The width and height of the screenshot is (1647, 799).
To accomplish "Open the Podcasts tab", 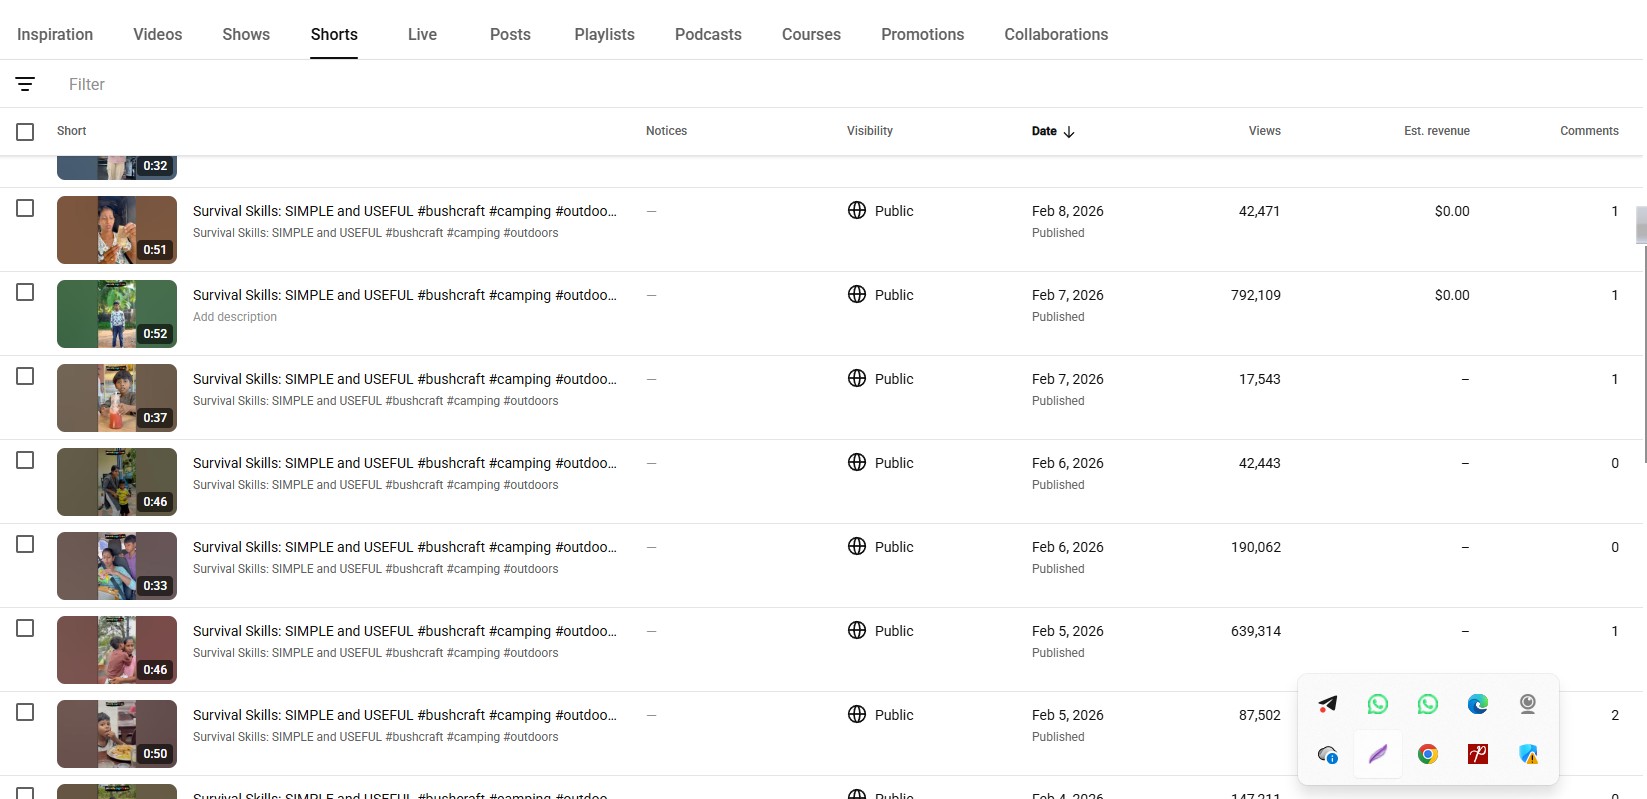I will (x=708, y=34).
